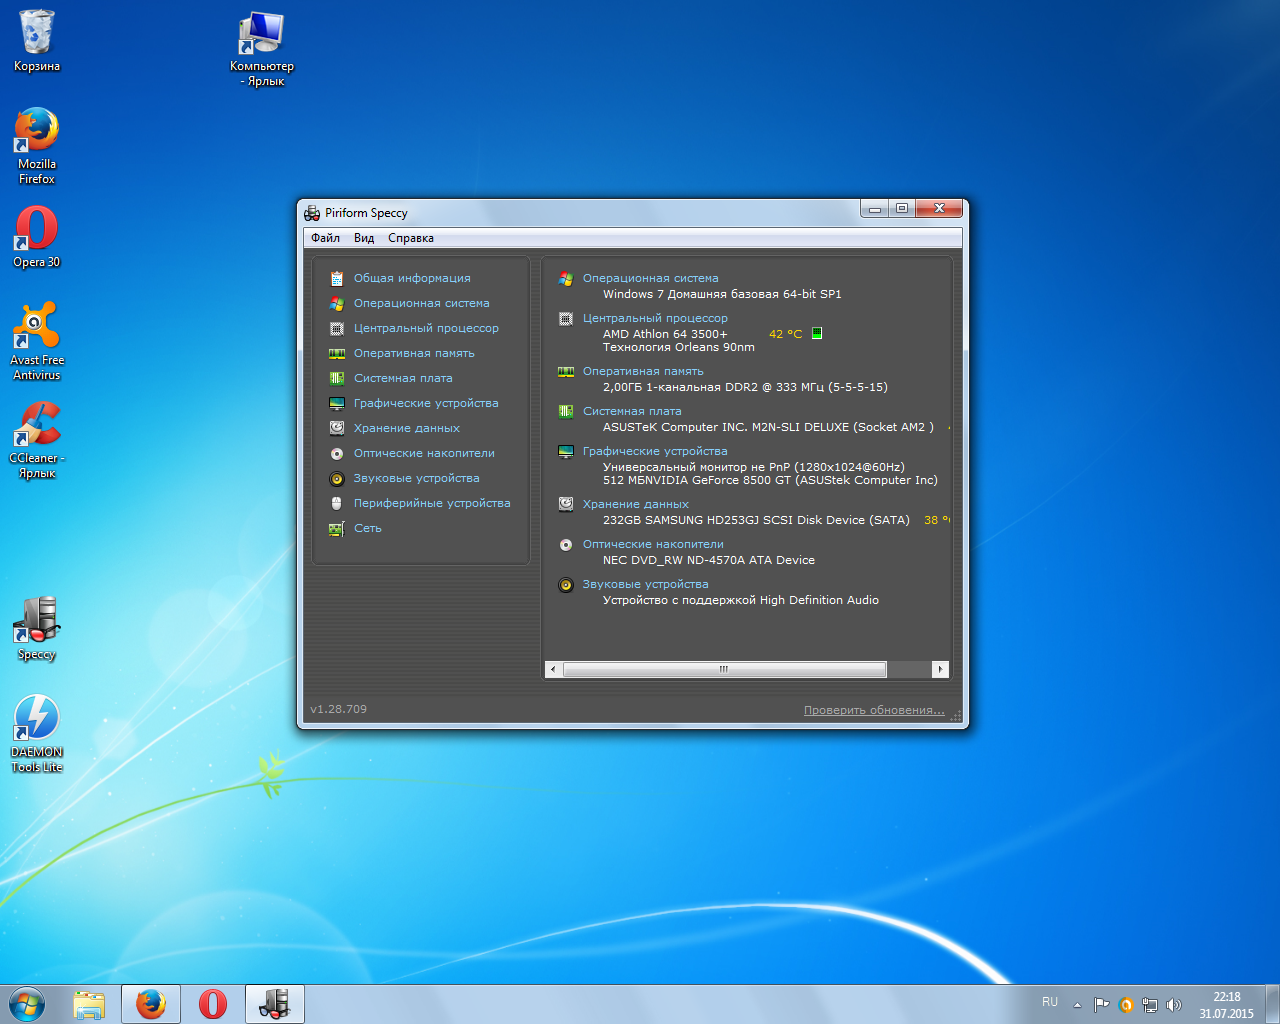Image resolution: width=1280 pixels, height=1024 pixels.
Task: Open Графические устройства in the left sidebar
Action: click(426, 403)
